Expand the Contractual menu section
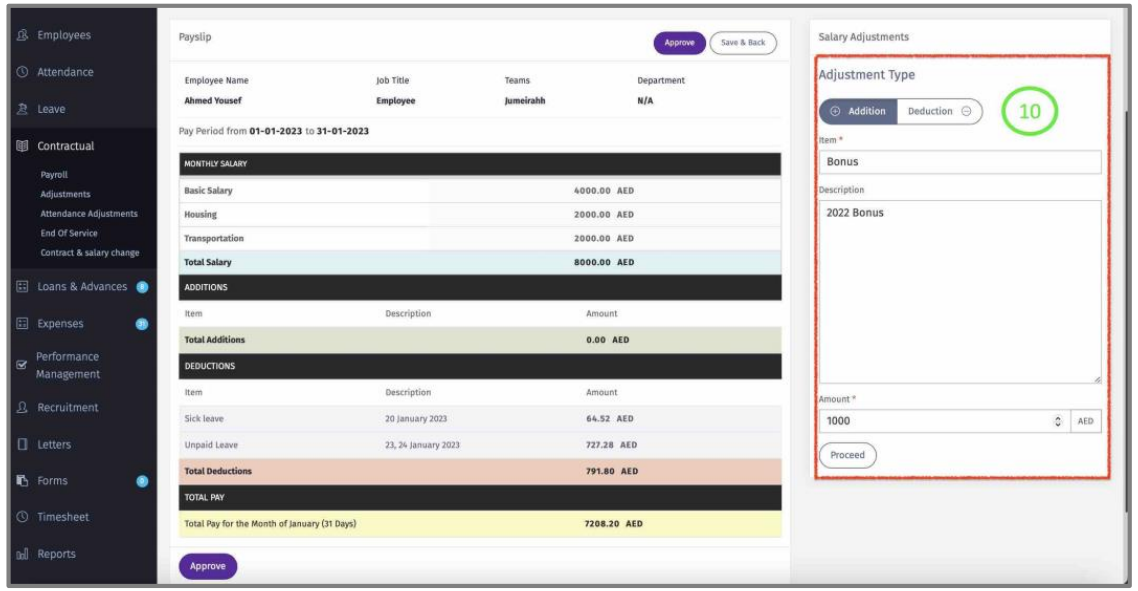 [66, 145]
